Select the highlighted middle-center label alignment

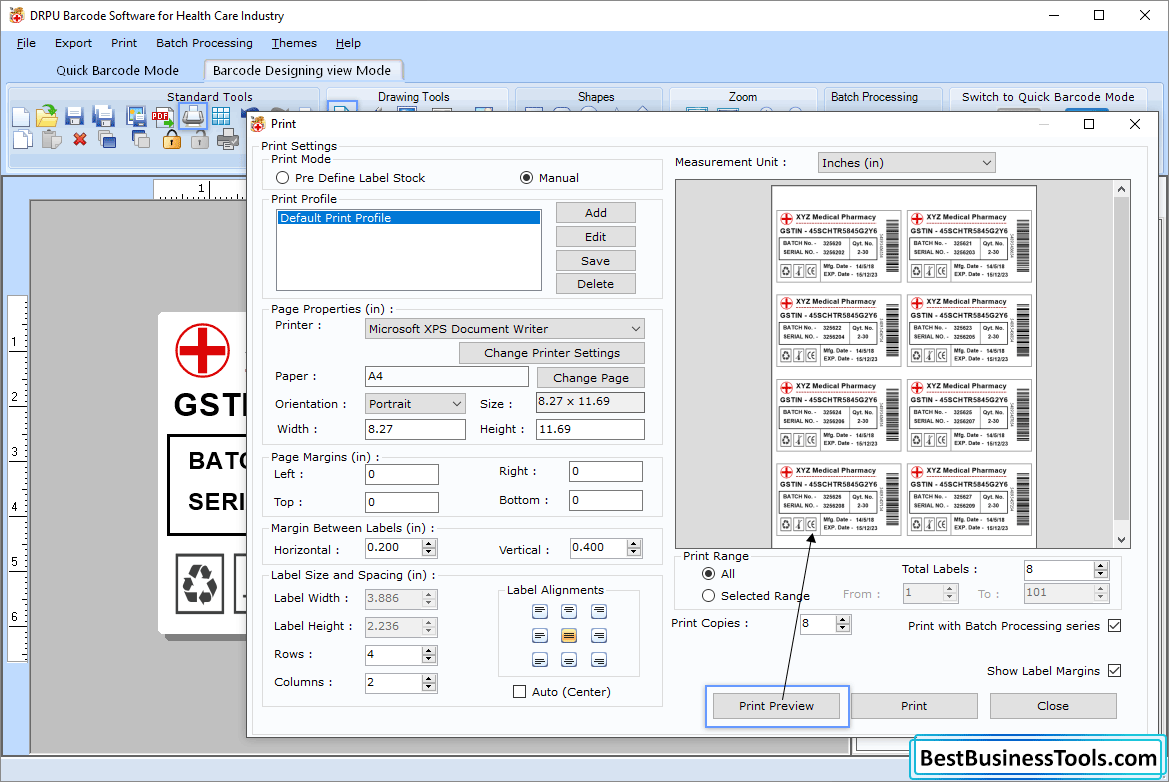pyautogui.click(x=569, y=636)
